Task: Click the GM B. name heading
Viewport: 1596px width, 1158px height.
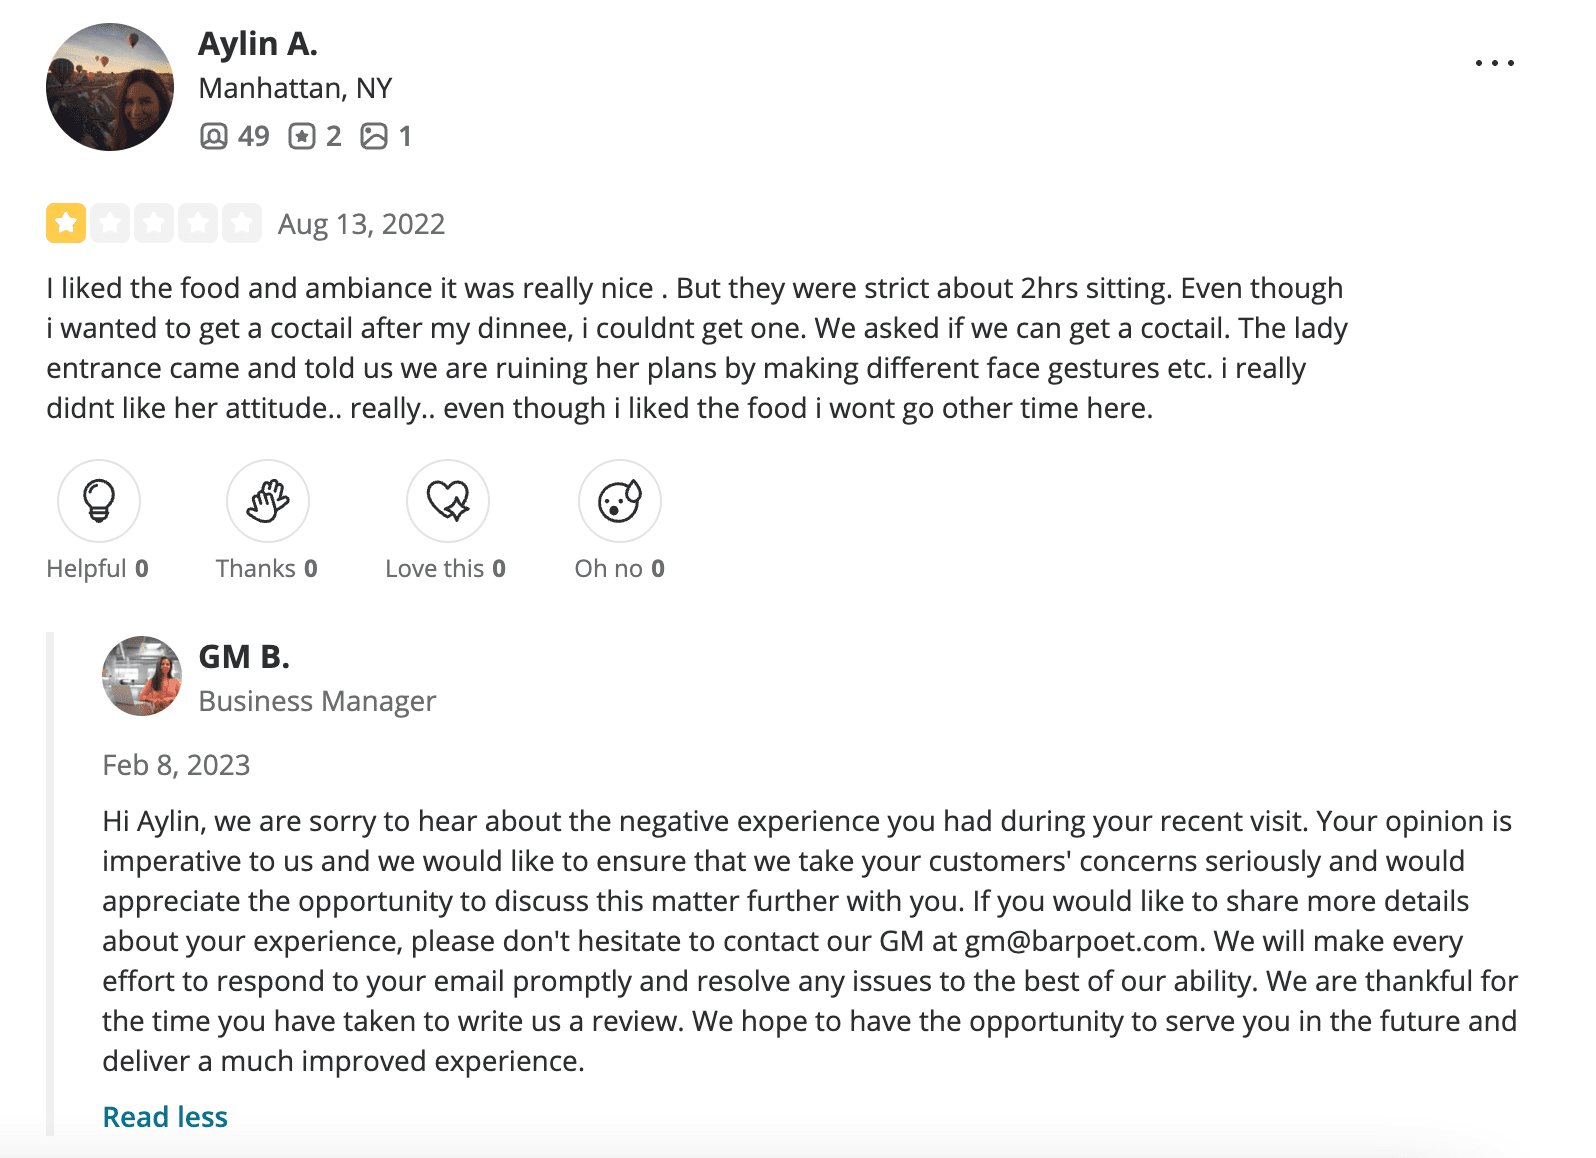Action: coord(244,657)
